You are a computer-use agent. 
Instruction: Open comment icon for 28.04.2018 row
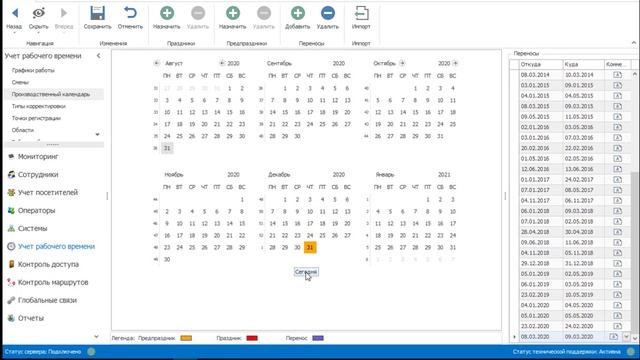(x=618, y=232)
